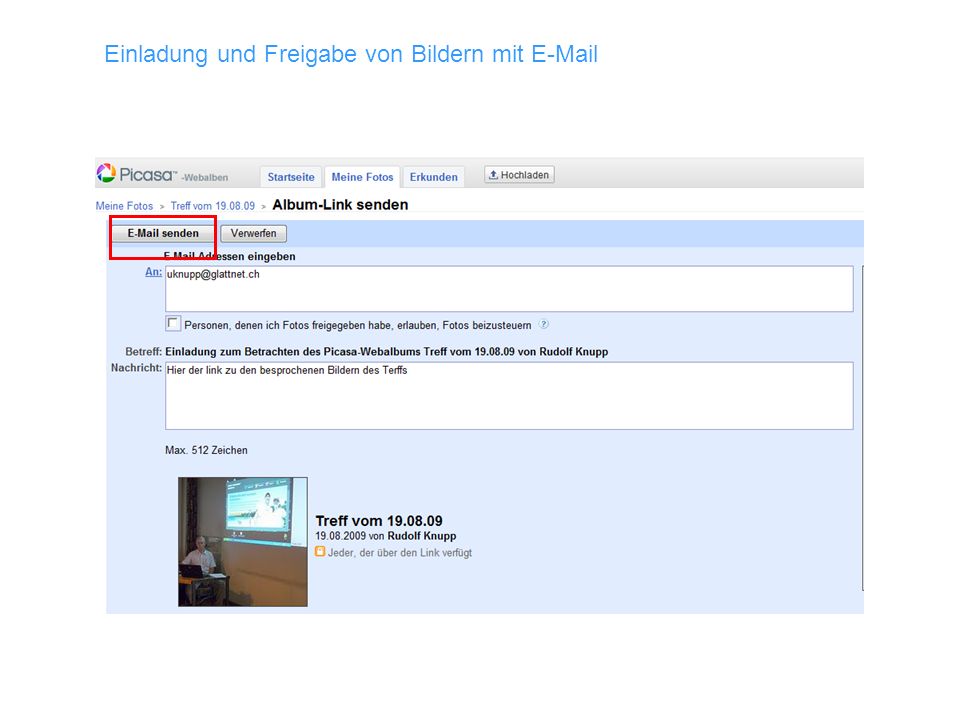Click the orange album visibility icon
Screen dimensions: 960x720
tap(320, 552)
